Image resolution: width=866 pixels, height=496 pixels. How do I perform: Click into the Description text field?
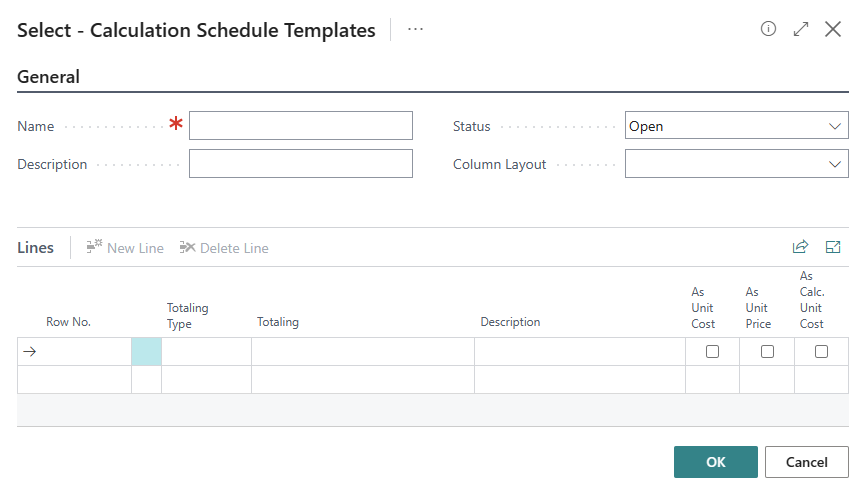[x=300, y=164]
